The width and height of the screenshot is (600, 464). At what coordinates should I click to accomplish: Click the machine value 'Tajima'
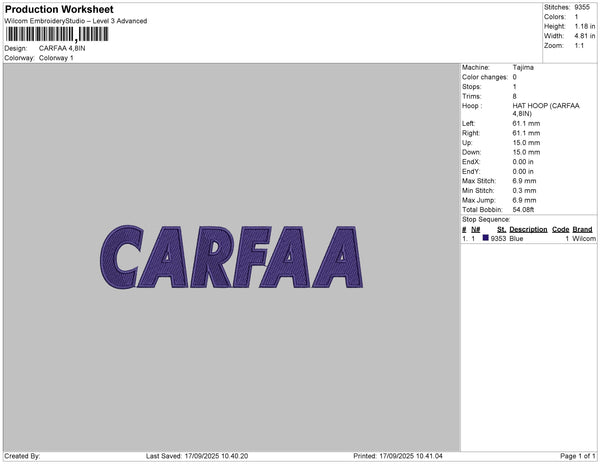[x=523, y=67]
